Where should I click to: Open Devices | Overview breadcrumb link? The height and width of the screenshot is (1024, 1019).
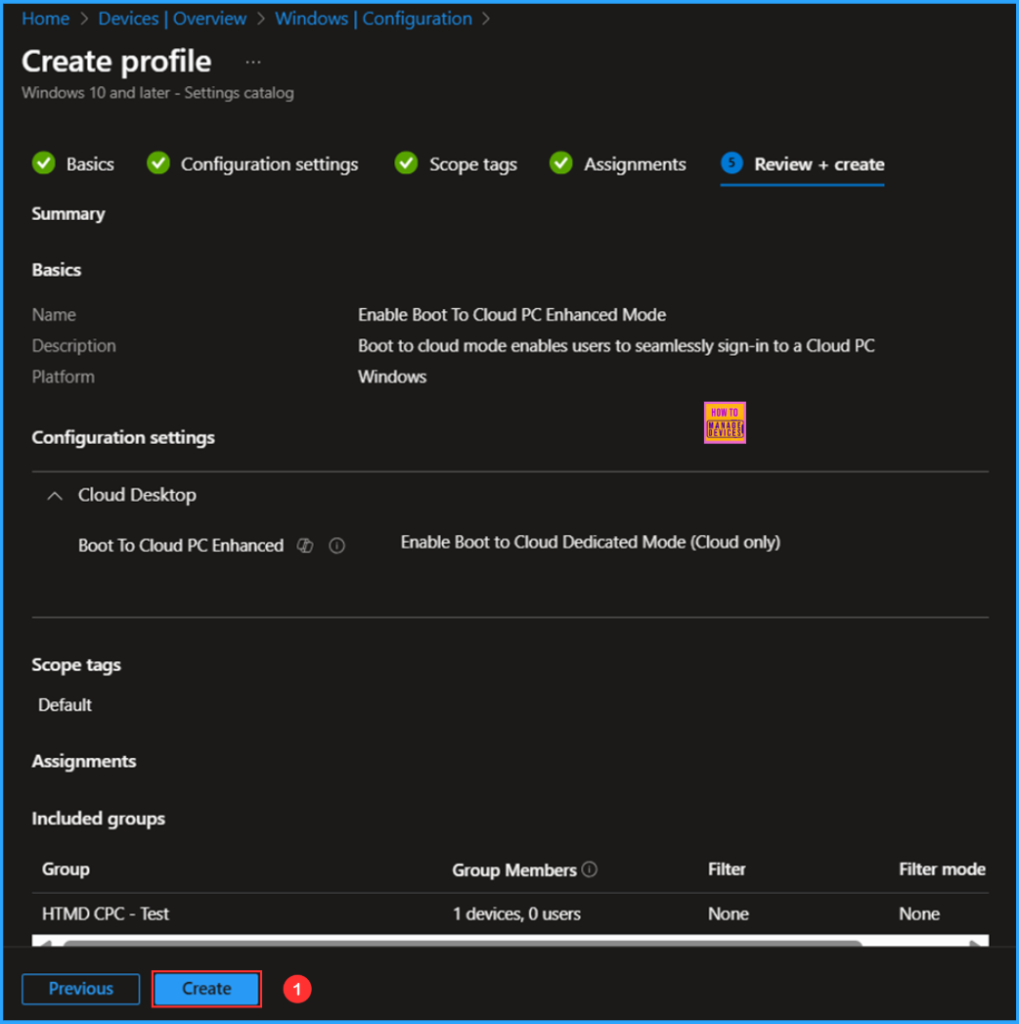[172, 19]
